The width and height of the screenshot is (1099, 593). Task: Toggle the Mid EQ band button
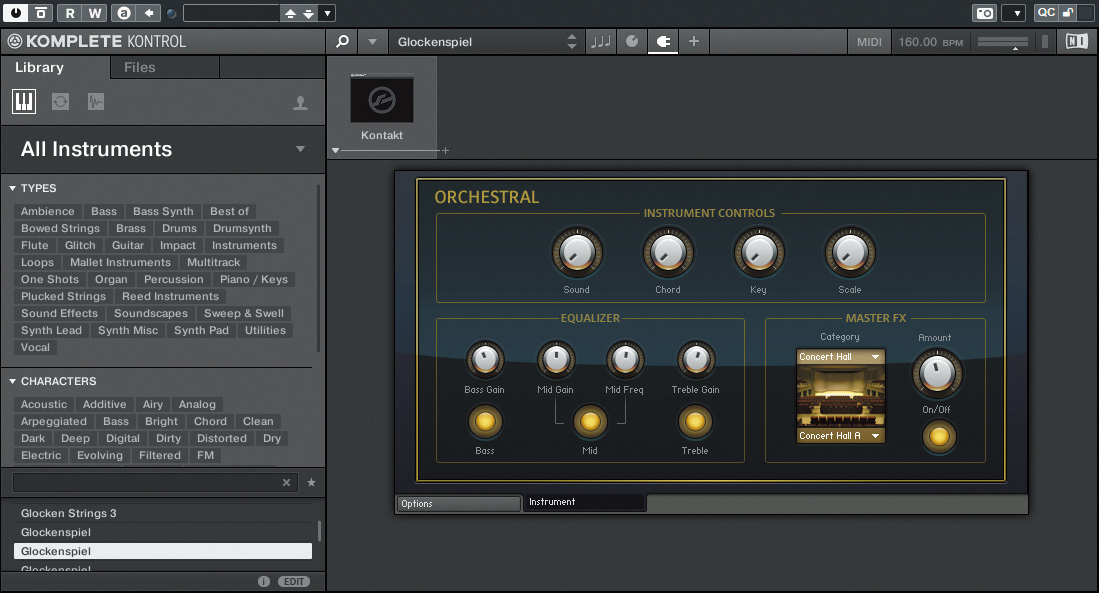(x=590, y=421)
